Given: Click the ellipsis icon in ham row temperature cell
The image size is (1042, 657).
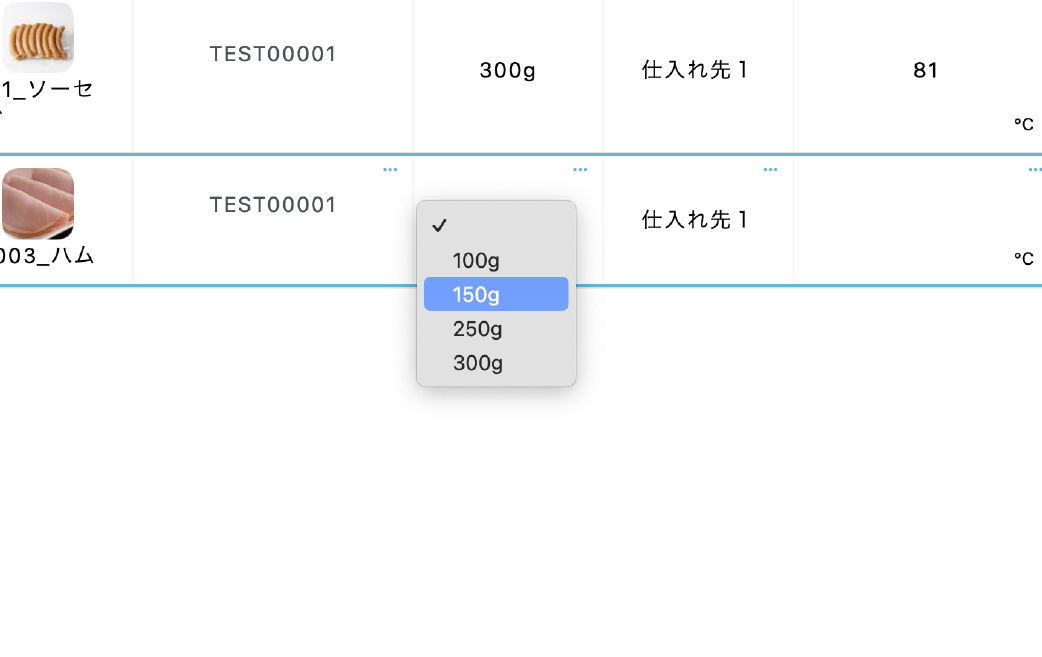Looking at the screenshot, I should pos(1034,170).
